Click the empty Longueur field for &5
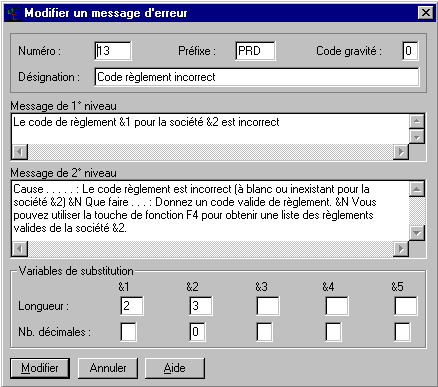438x387 pixels. point(406,306)
